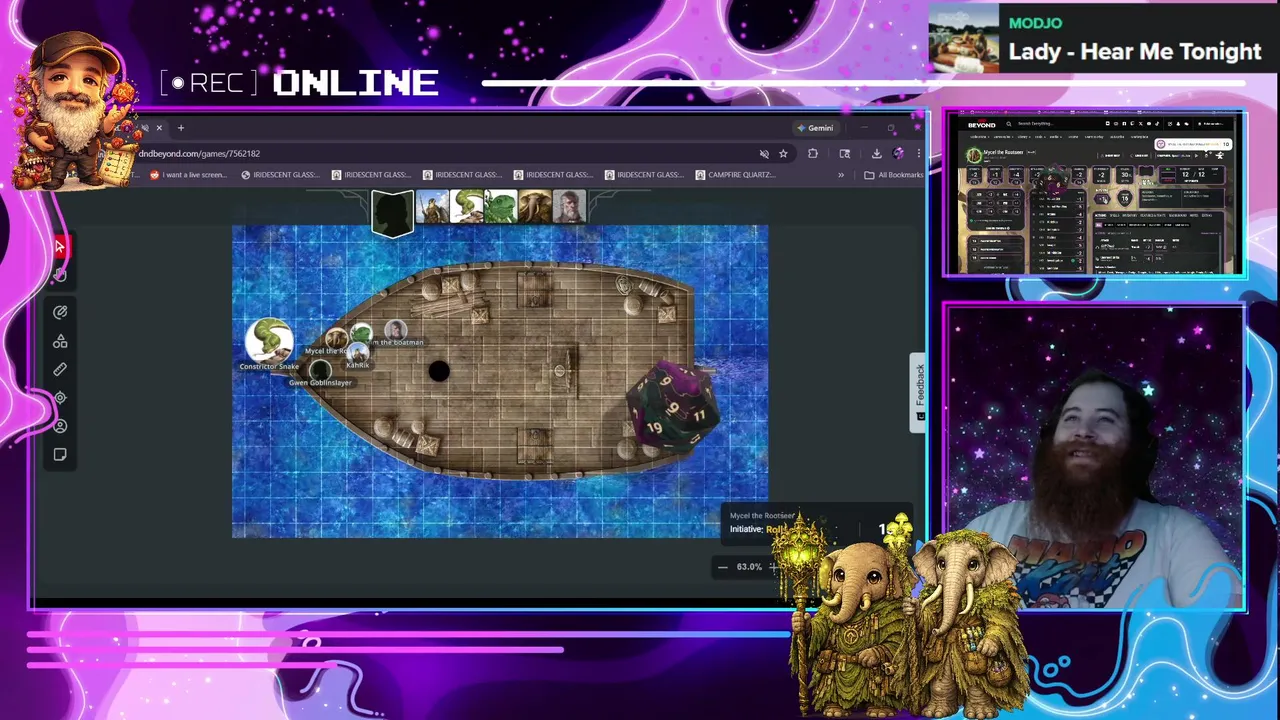The height and width of the screenshot is (720, 1280).
Task: Select the pointer tool in Maps sidebar
Action: click(60, 246)
